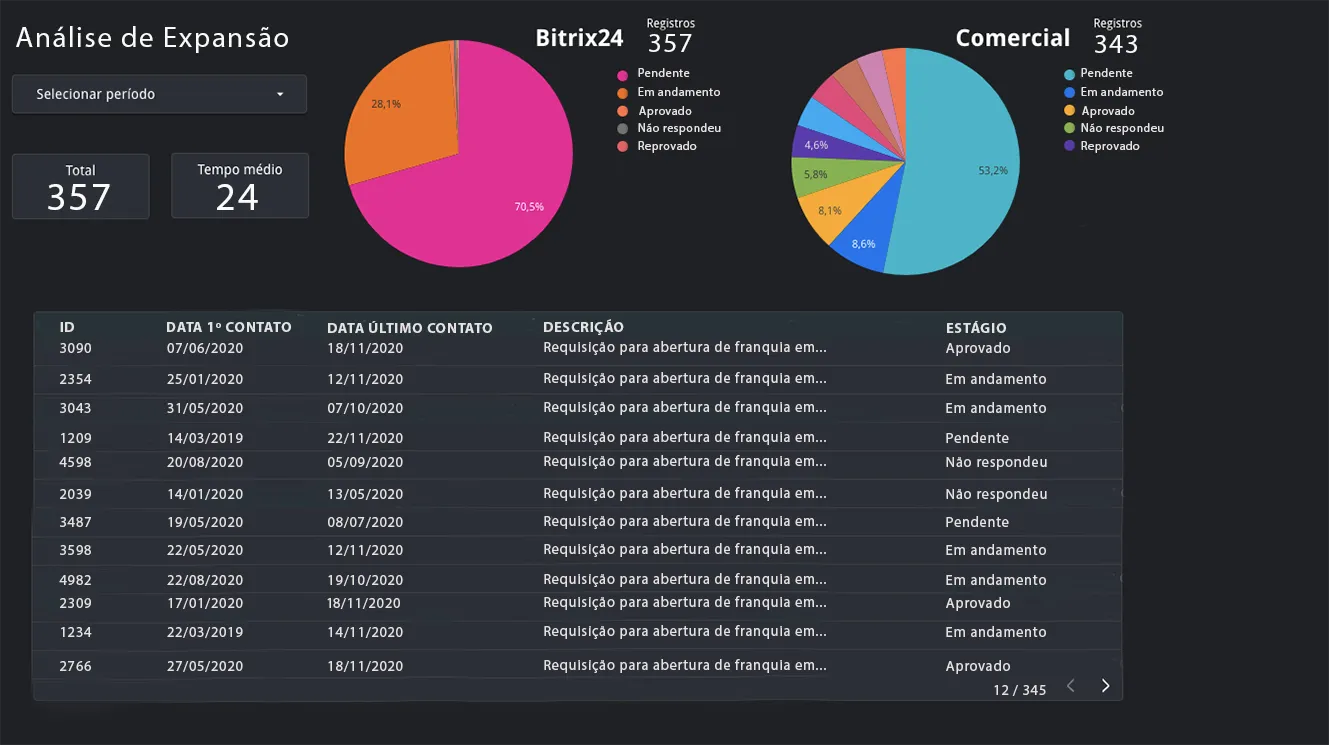Click ID cell 2354
Screen dimensions: 1329x745
[75, 379]
